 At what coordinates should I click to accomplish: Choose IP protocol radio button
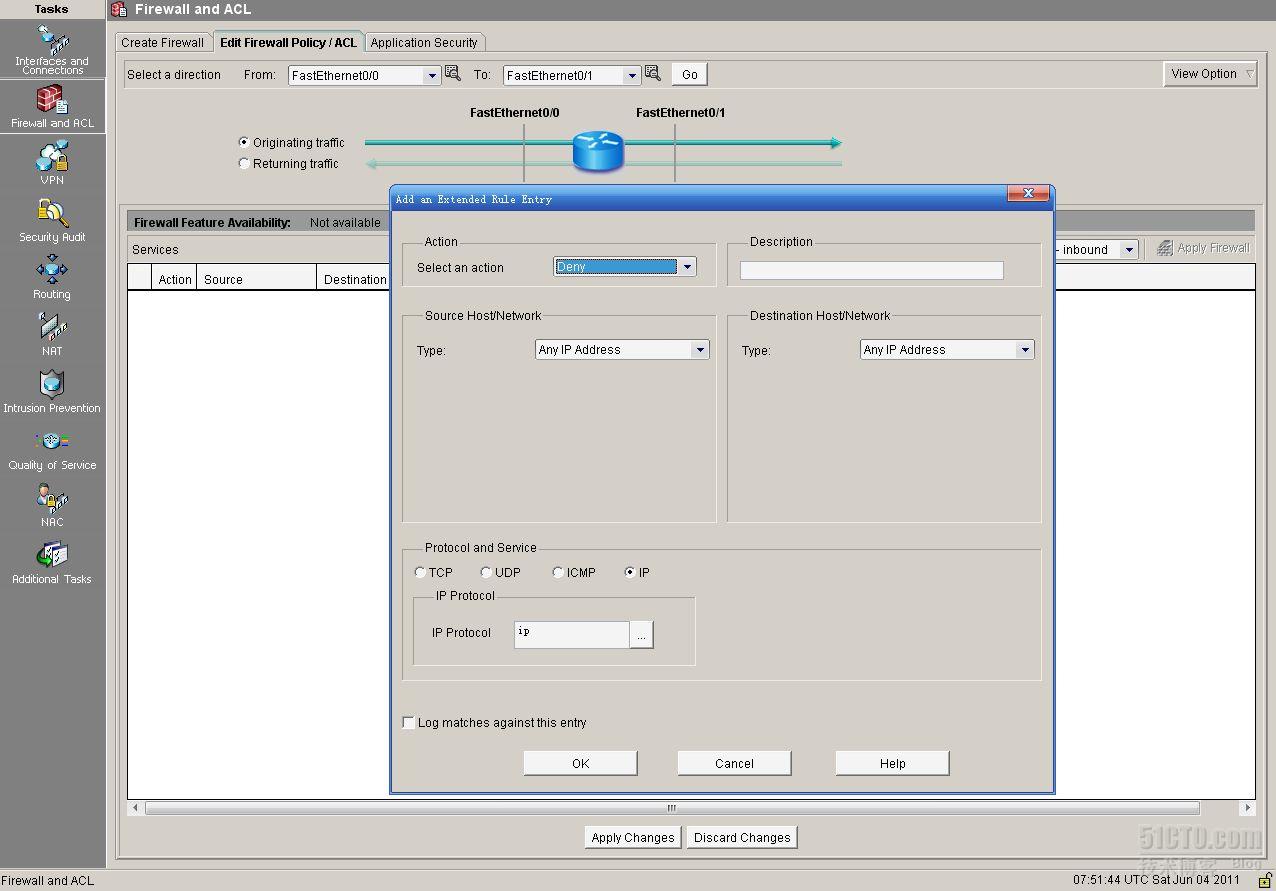click(630, 572)
